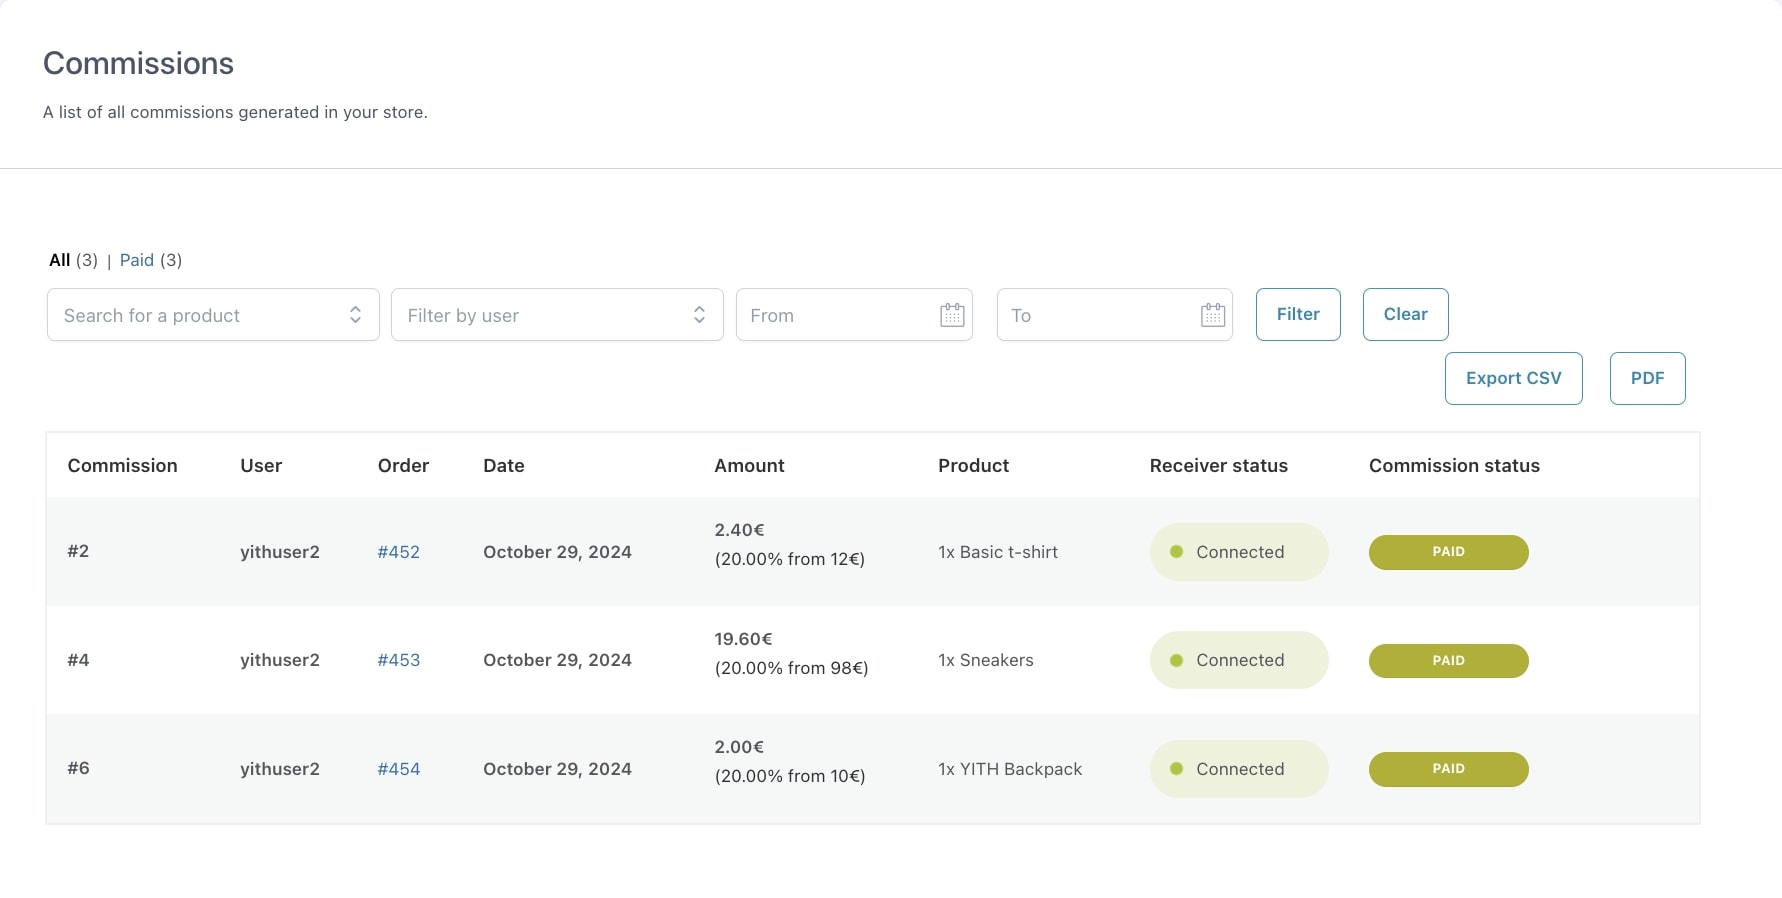
Task: Open order #452 link
Action: tap(398, 552)
